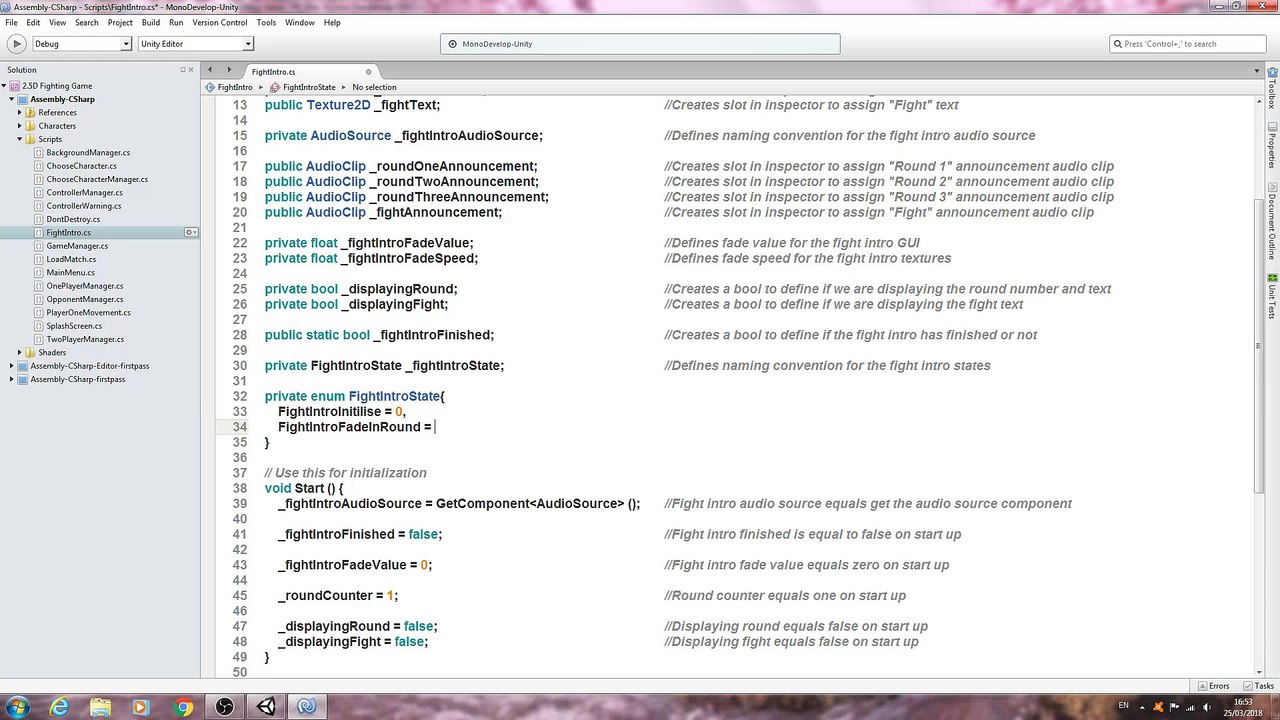1280x720 pixels.
Task: Open the File menu
Action: pos(11,22)
